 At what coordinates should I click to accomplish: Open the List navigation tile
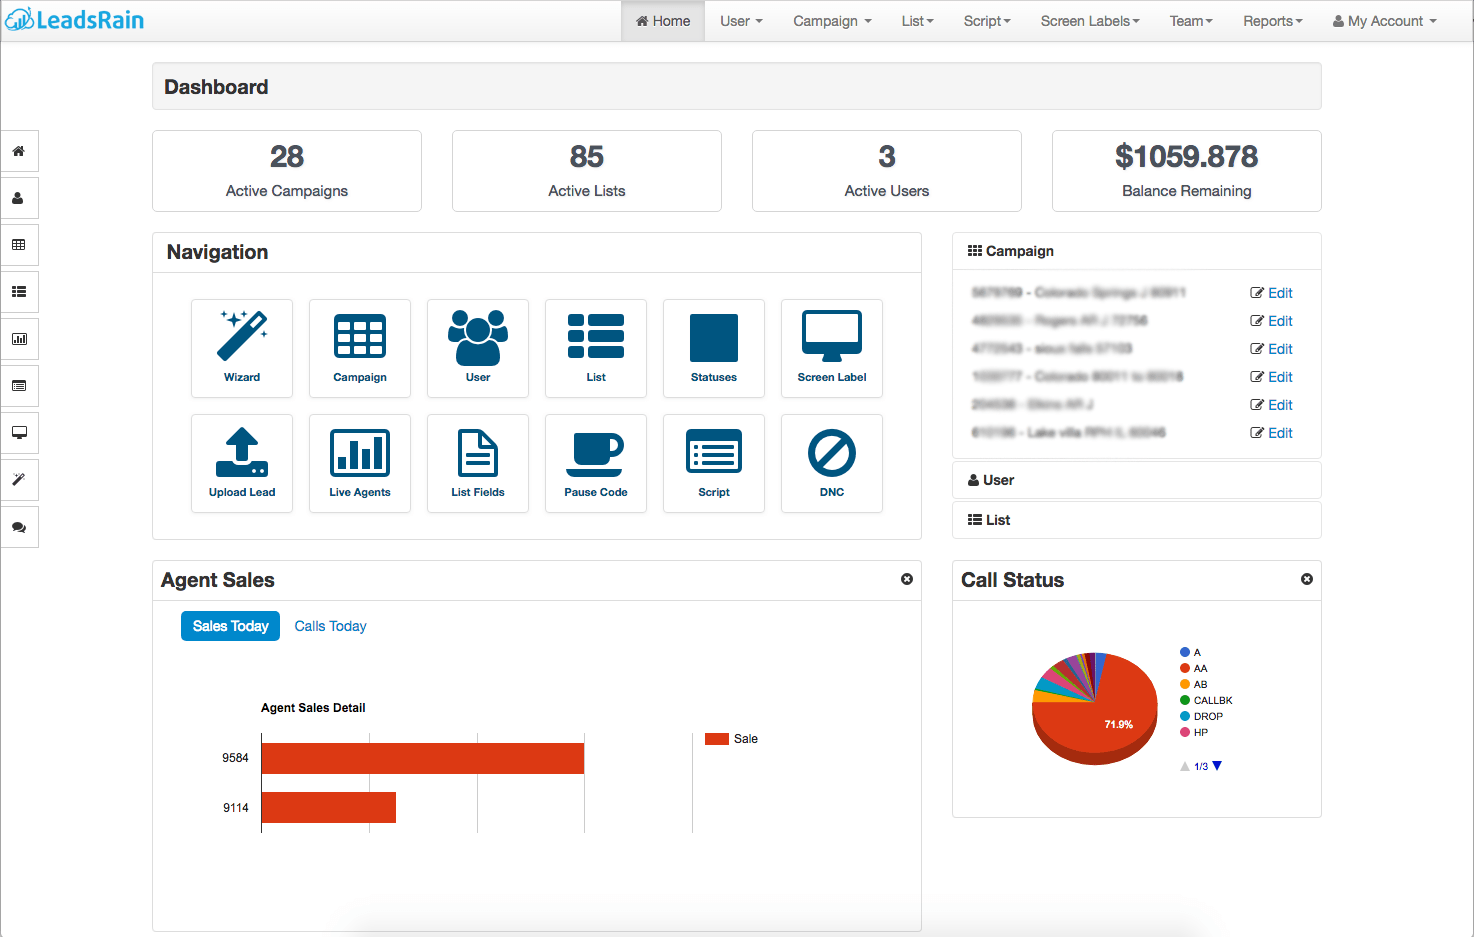click(596, 348)
